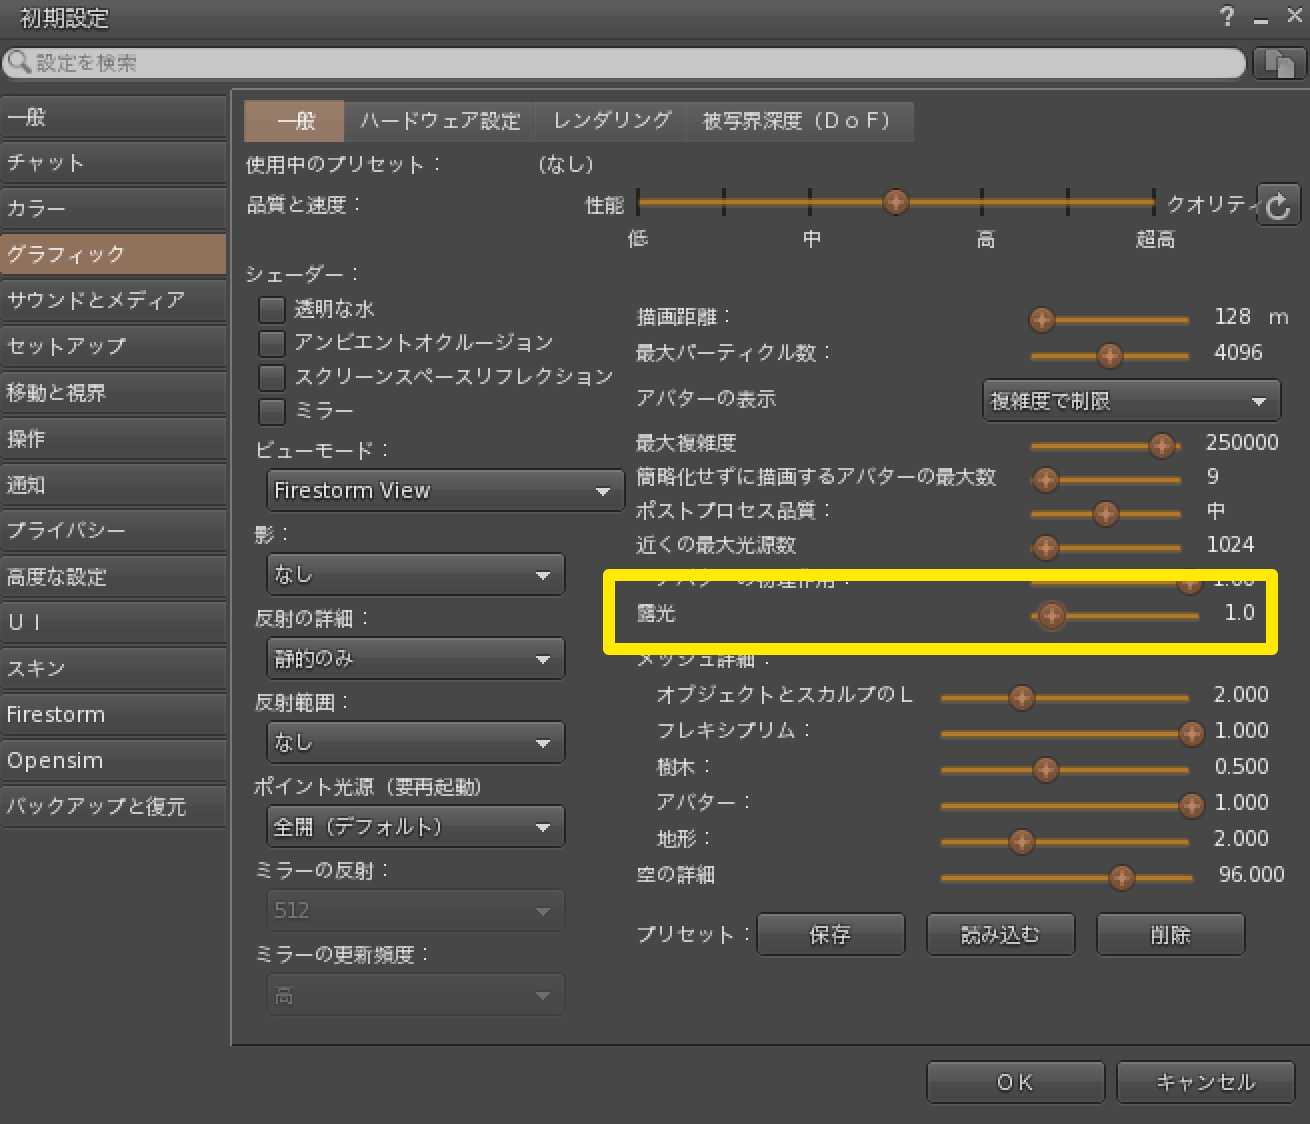Open the 被写界深度（DoF）tab
The image size is (1310, 1124).
coord(797,121)
